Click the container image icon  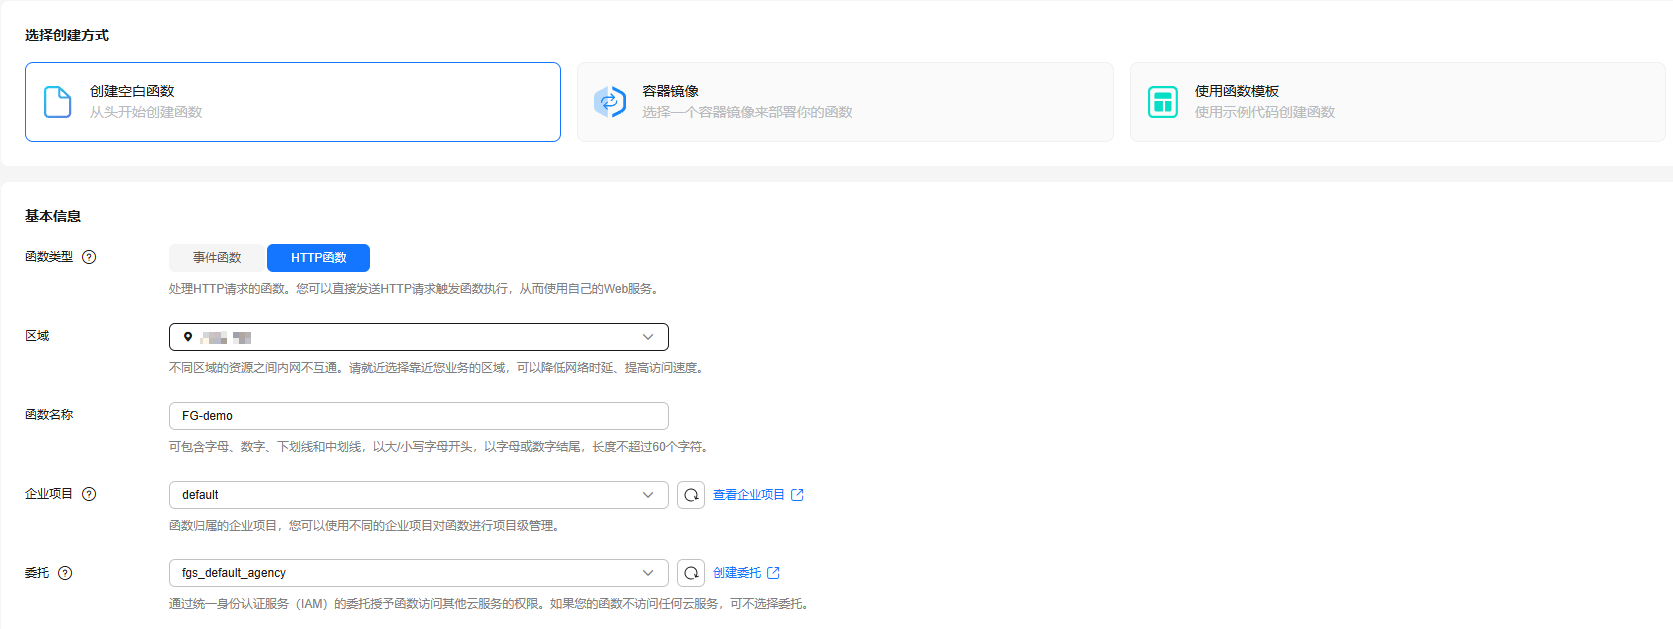610,102
